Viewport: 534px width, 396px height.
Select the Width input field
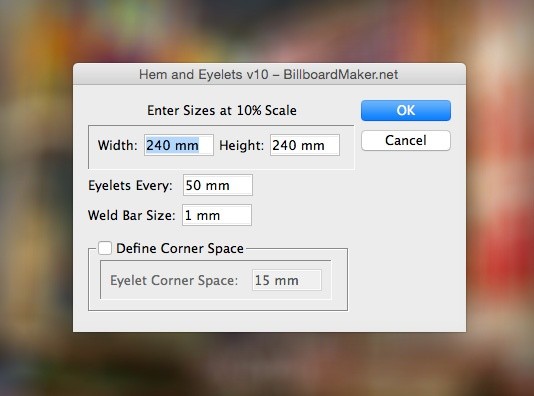[x=179, y=145]
